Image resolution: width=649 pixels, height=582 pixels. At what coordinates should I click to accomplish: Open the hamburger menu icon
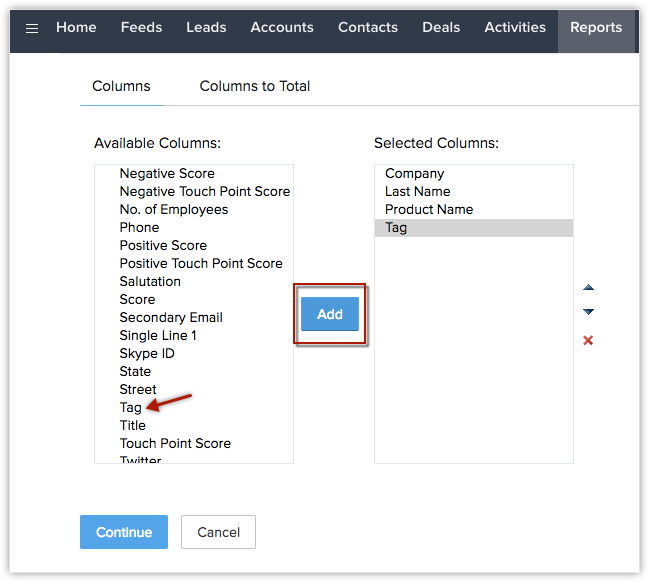click(32, 28)
